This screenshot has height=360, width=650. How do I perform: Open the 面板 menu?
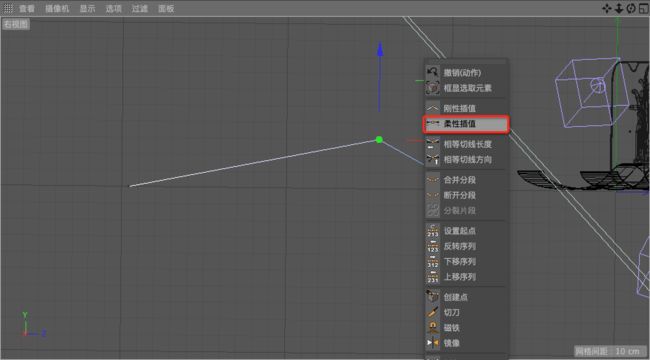point(166,8)
